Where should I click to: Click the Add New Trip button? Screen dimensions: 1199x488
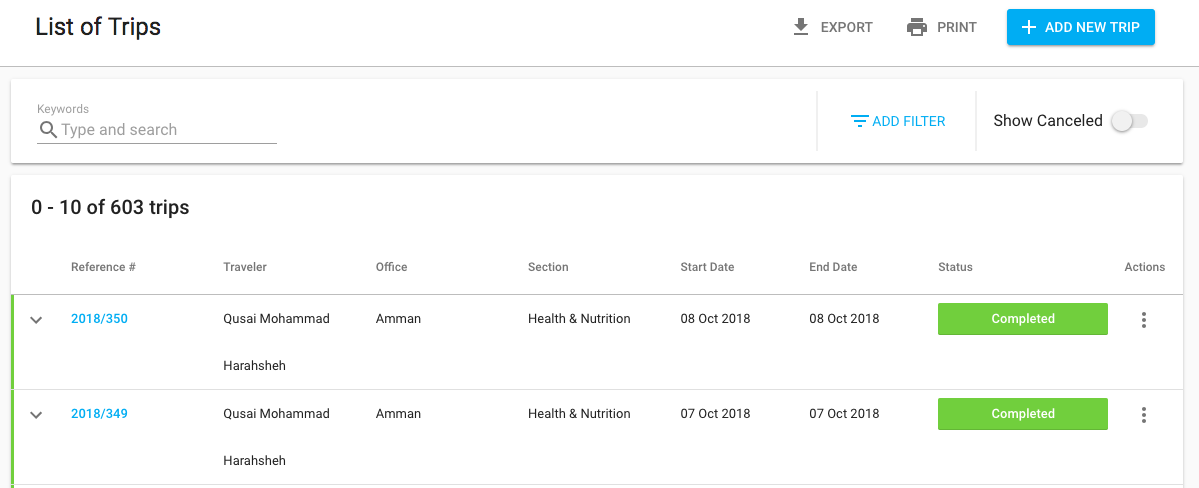[1080, 28]
